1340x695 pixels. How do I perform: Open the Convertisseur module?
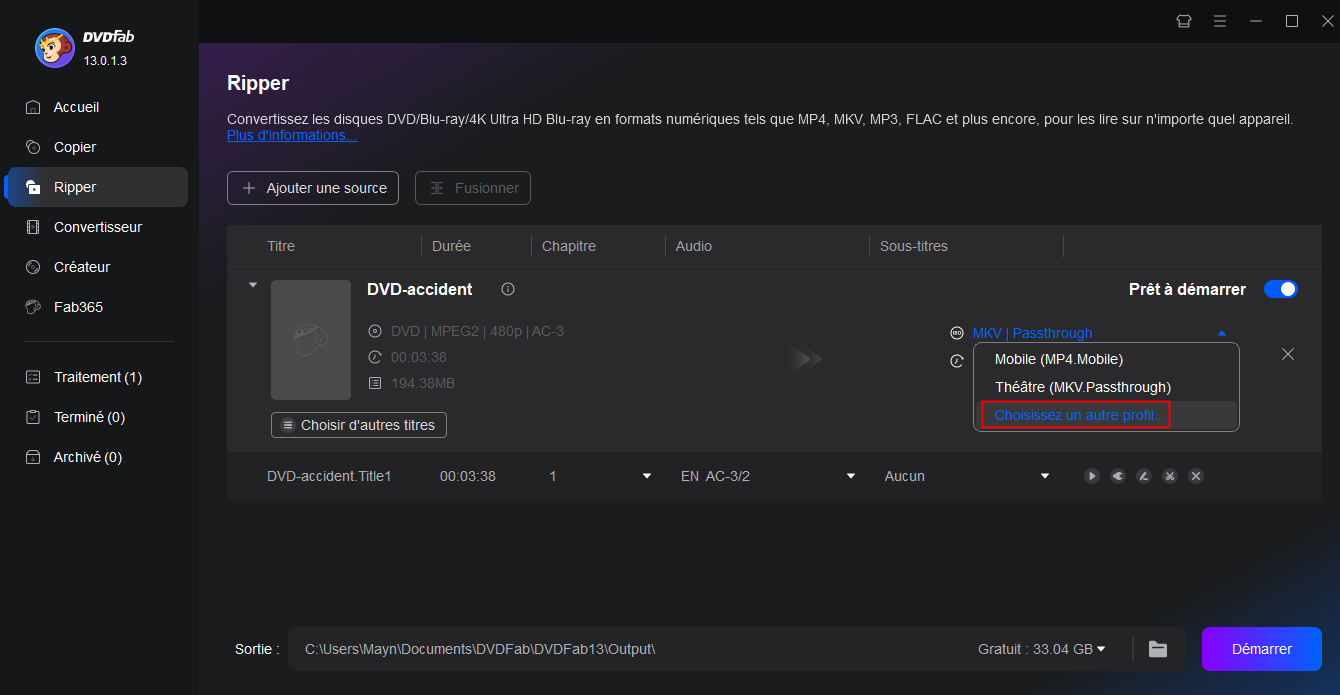coord(97,227)
